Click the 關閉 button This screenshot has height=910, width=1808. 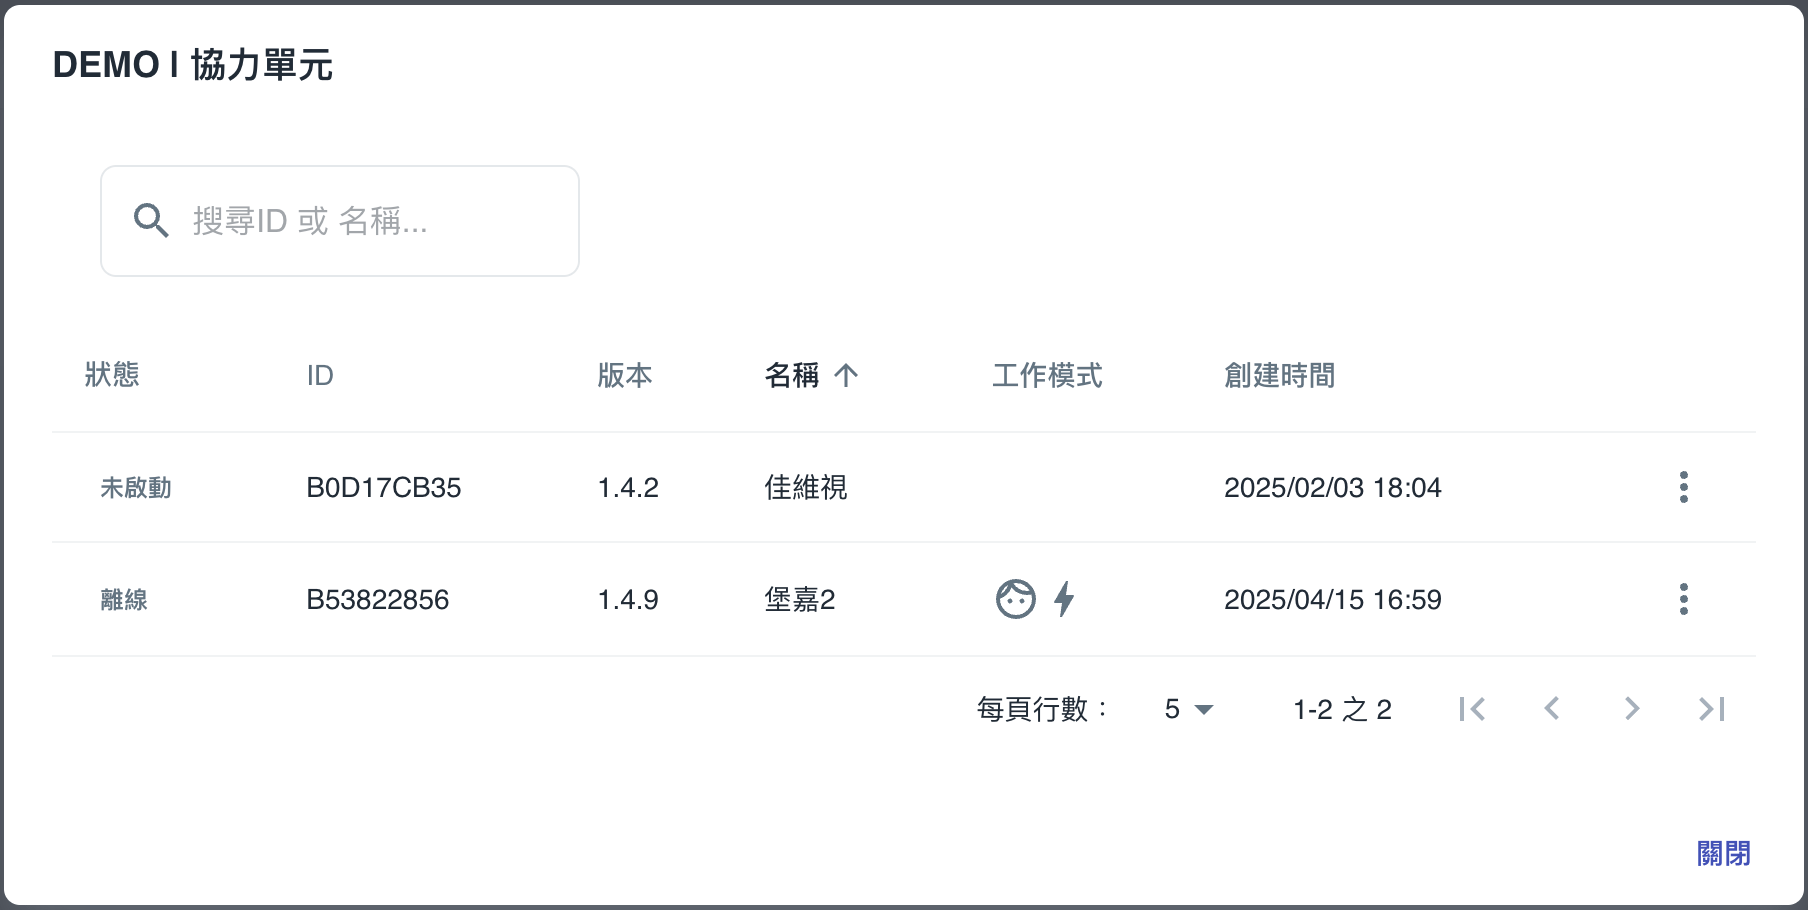point(1723,853)
